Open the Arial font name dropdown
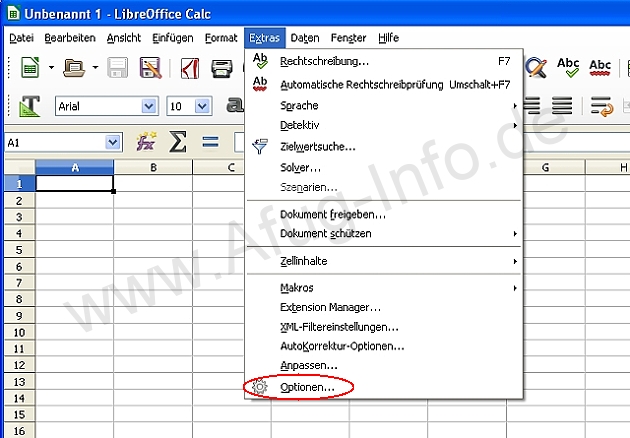 pos(148,106)
